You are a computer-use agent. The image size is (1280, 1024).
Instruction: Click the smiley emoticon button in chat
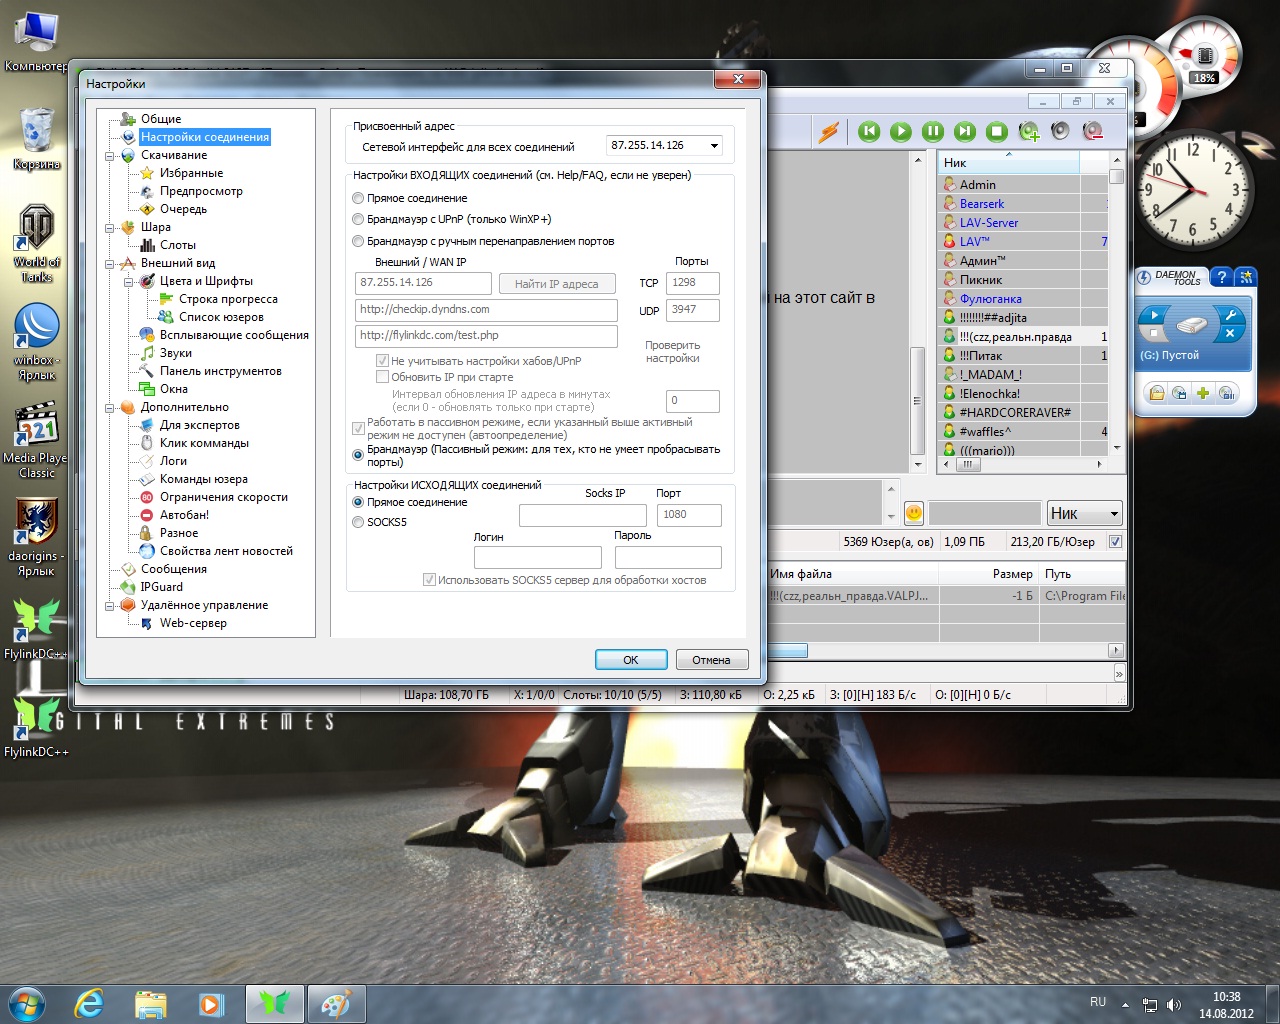tap(914, 513)
